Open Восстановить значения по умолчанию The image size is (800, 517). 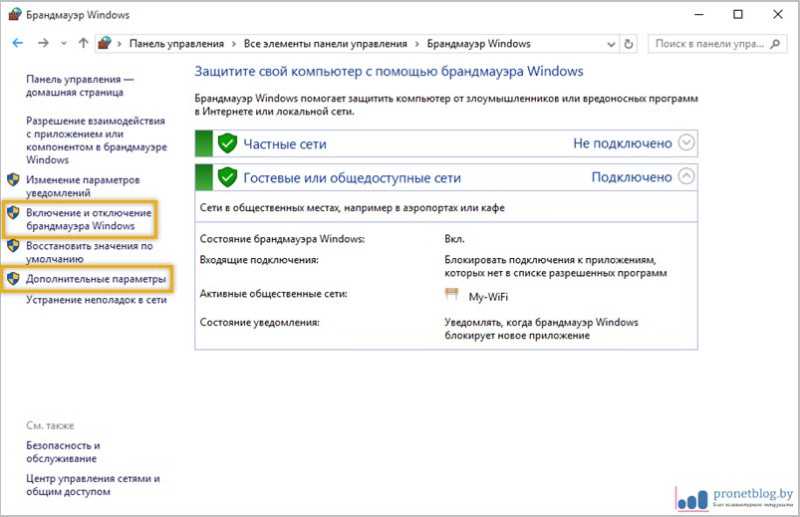(89, 252)
